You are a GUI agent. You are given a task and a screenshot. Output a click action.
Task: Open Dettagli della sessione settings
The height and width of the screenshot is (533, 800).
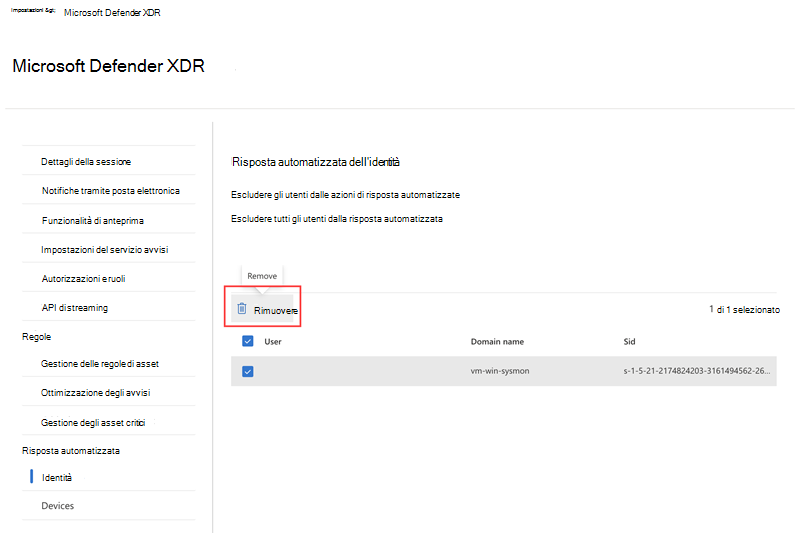[86, 162]
